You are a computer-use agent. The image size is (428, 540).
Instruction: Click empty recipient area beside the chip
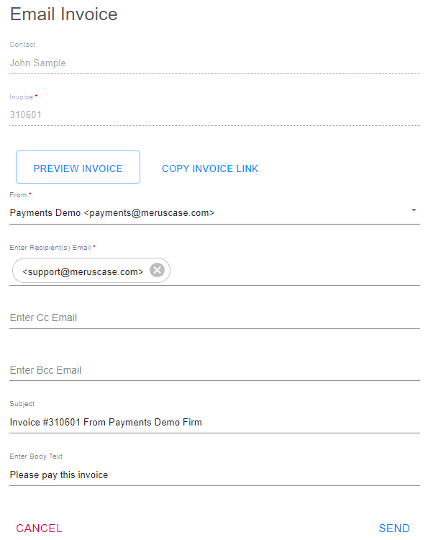pyautogui.click(x=295, y=271)
